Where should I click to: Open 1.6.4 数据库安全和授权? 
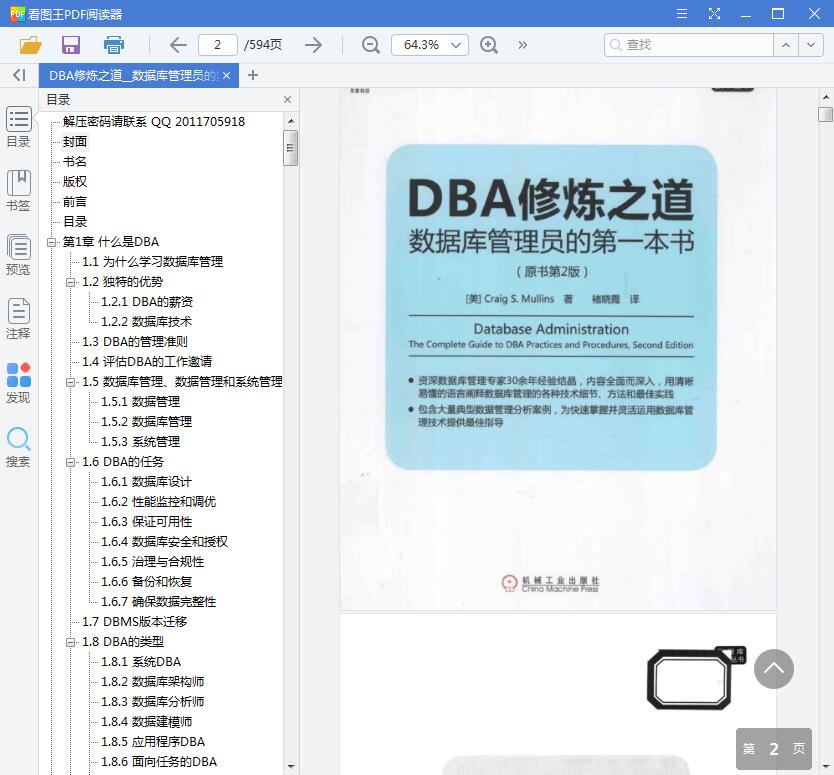165,541
